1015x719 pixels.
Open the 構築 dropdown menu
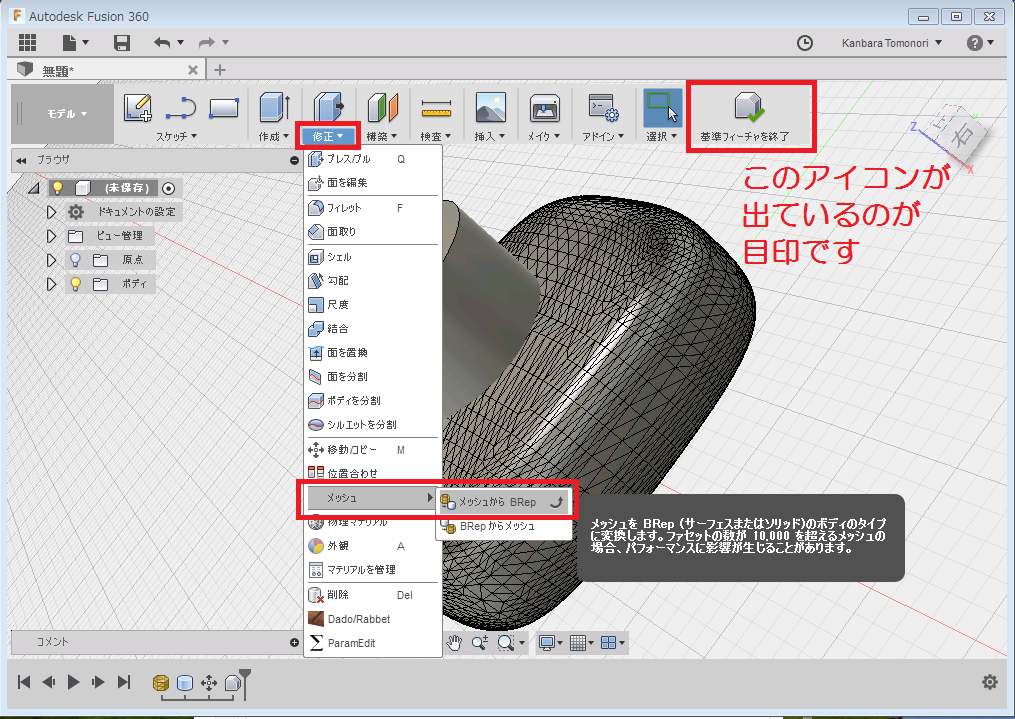tap(382, 137)
